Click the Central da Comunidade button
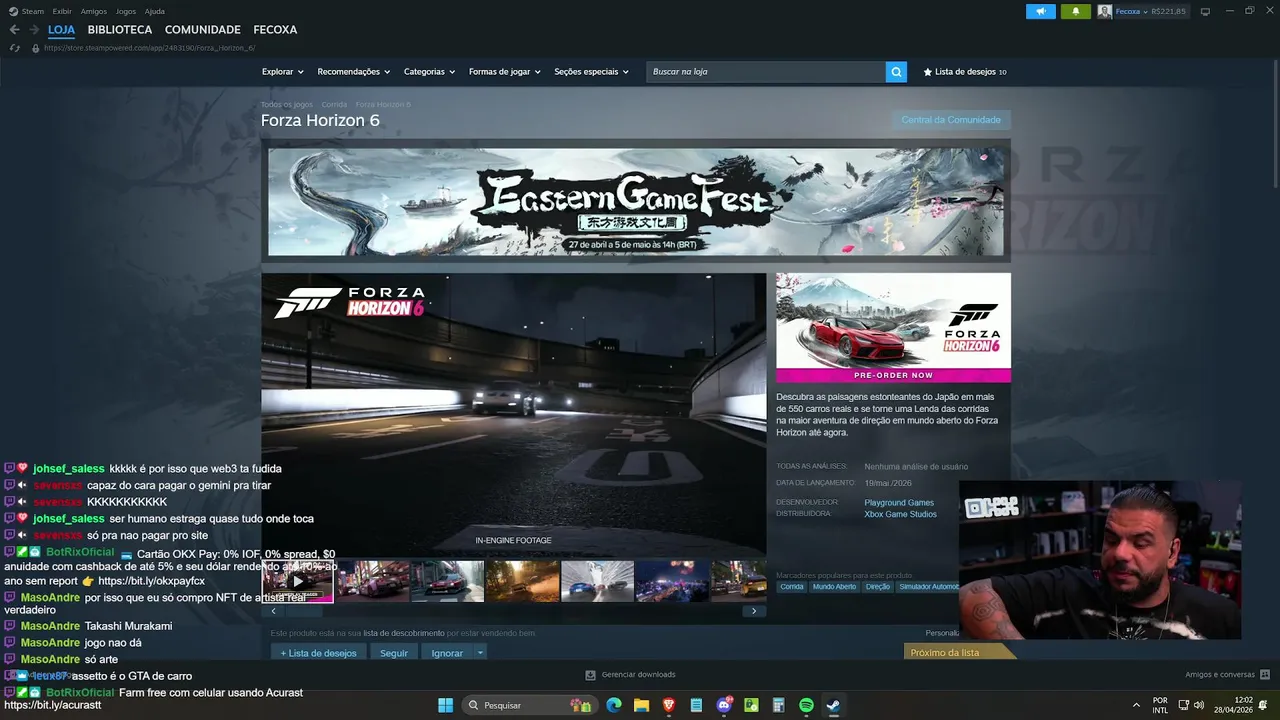 click(951, 120)
